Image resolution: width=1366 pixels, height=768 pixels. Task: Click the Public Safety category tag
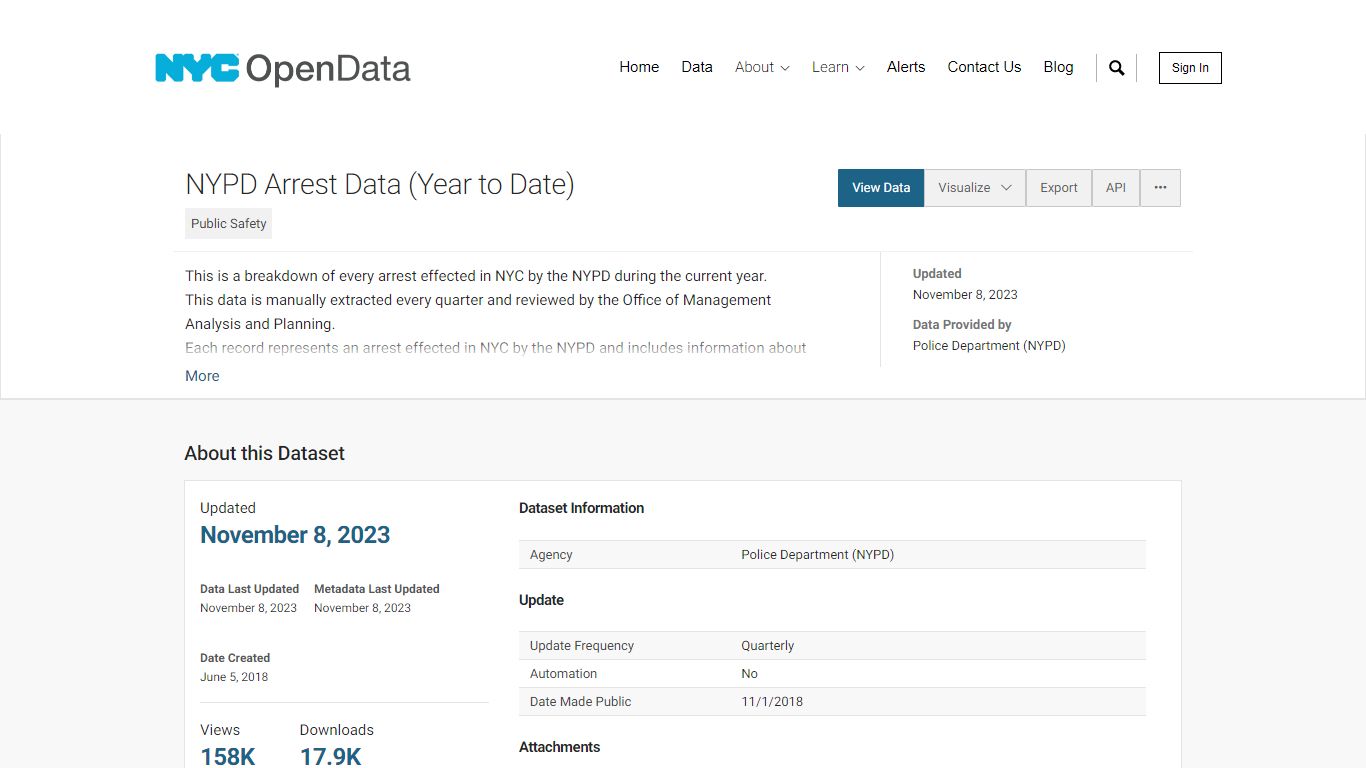228,223
